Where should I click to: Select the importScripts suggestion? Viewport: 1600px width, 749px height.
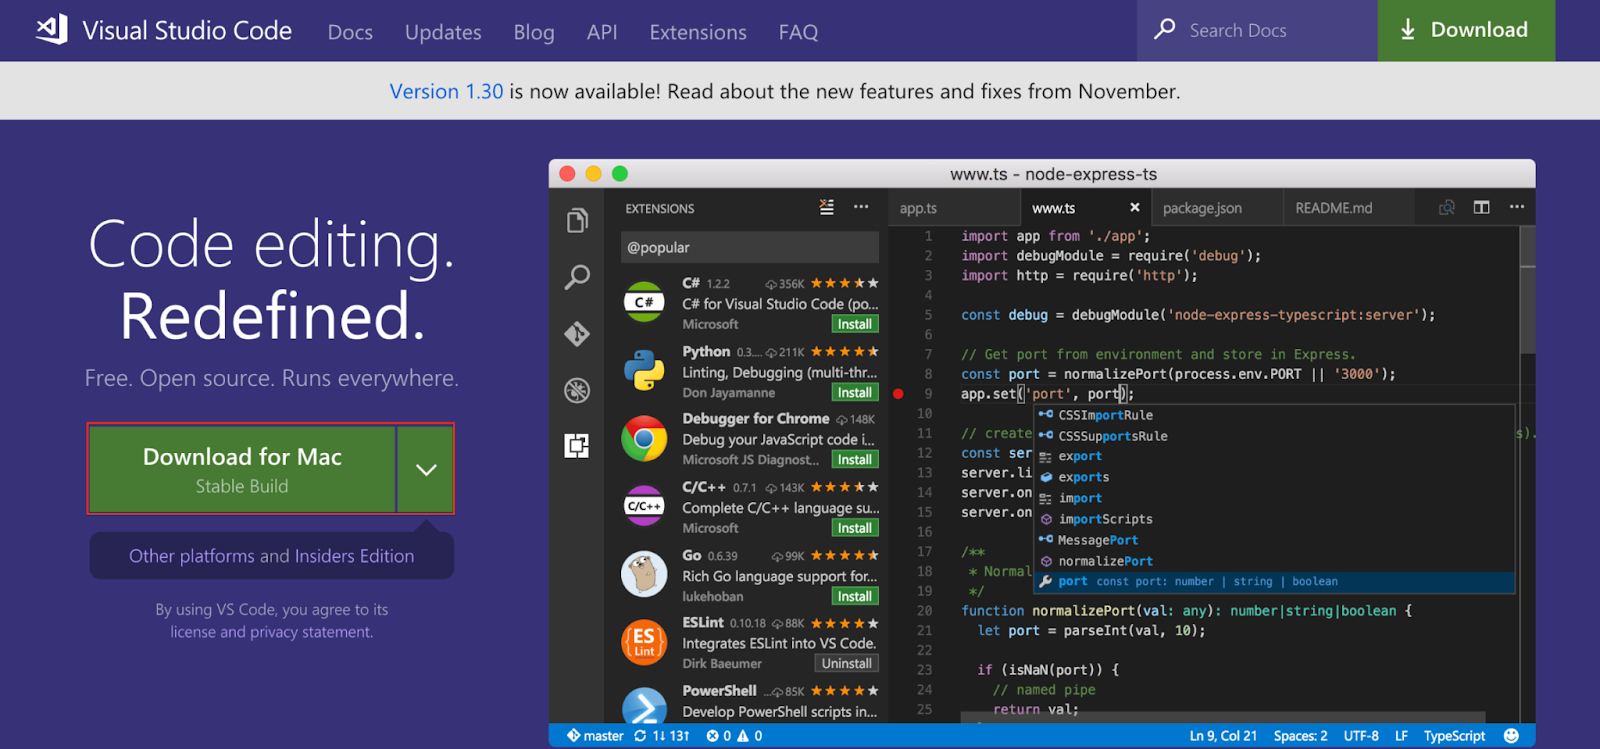1274,519
